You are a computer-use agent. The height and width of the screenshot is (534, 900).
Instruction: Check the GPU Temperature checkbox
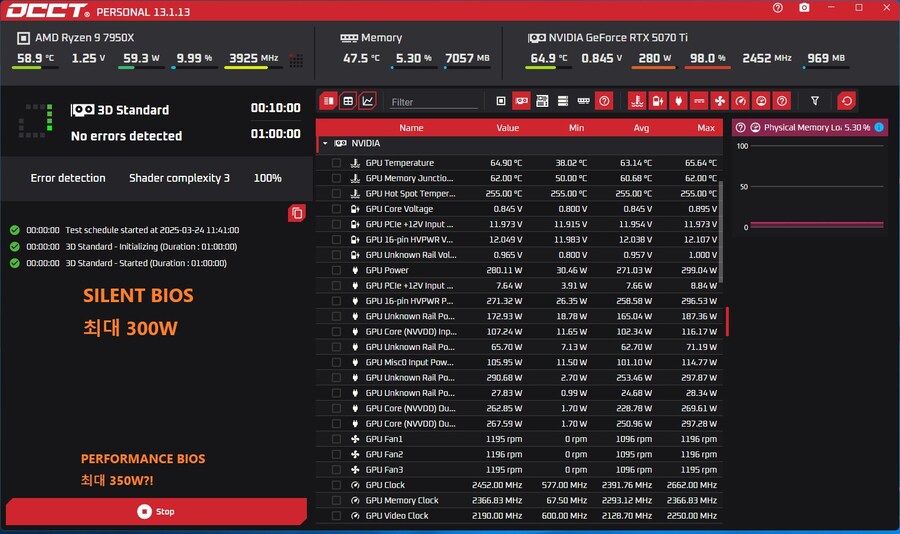(336, 163)
